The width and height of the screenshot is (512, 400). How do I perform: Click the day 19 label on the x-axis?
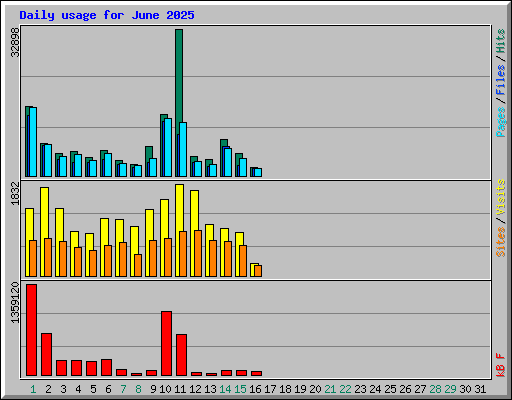[x=300, y=389]
